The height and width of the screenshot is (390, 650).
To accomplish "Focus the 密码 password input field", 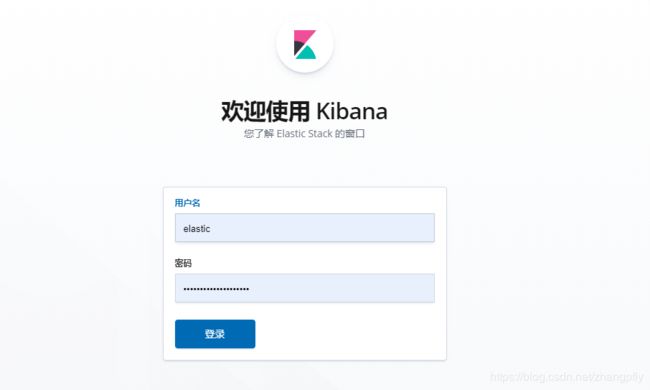I will click(x=305, y=288).
